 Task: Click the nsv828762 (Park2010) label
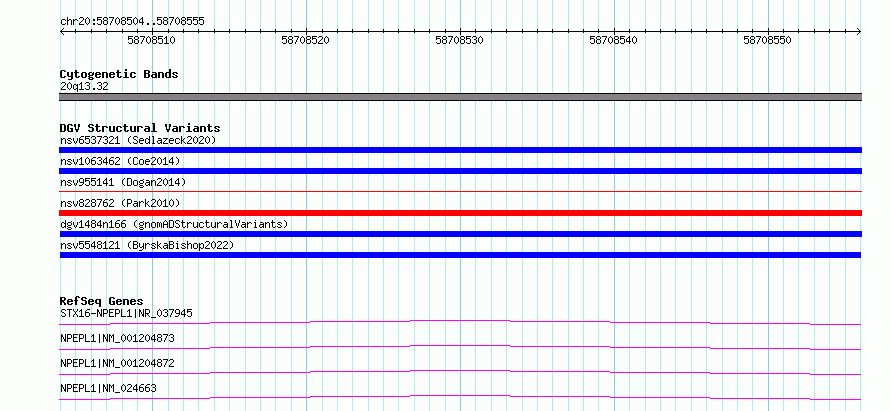[x=120, y=203]
